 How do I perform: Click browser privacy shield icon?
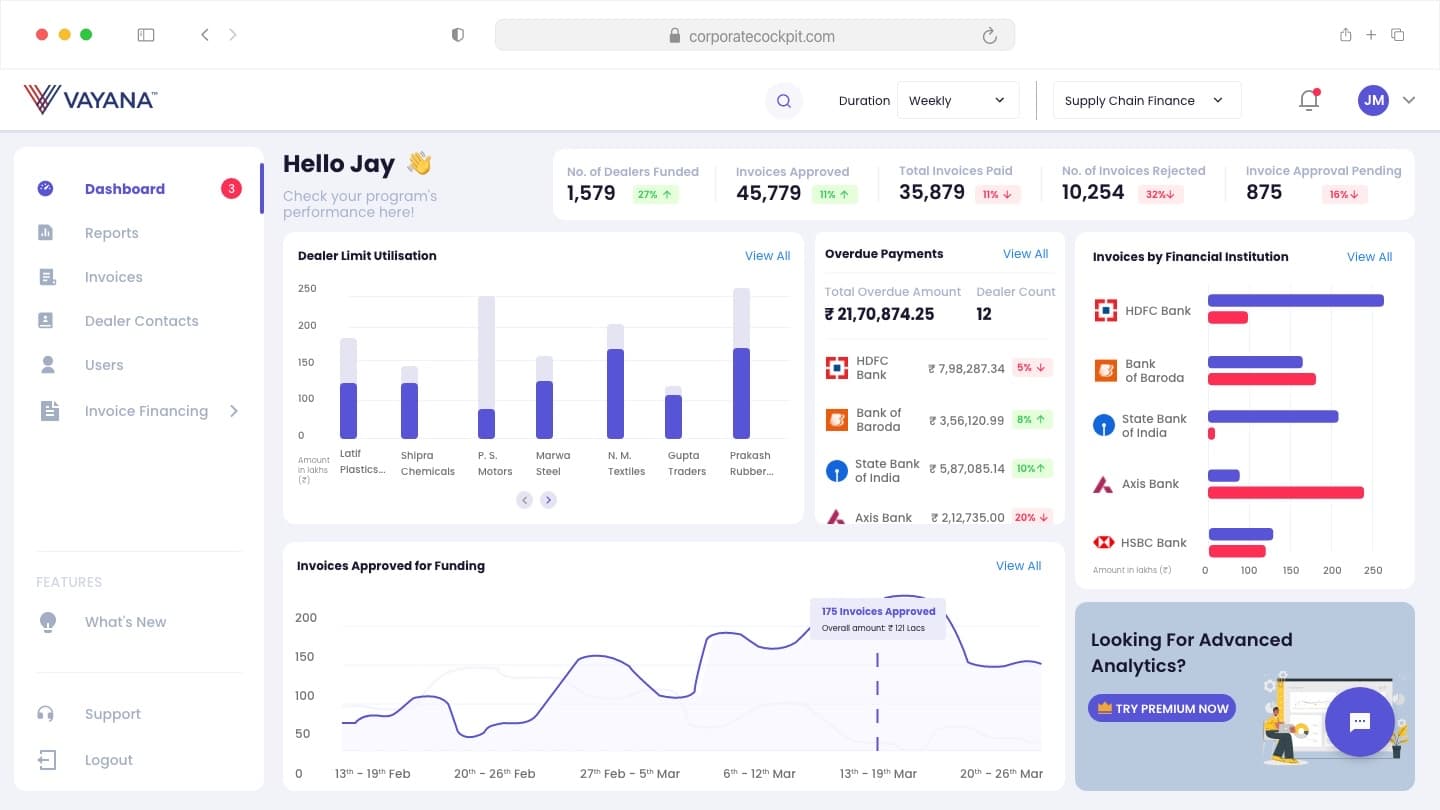click(x=458, y=35)
